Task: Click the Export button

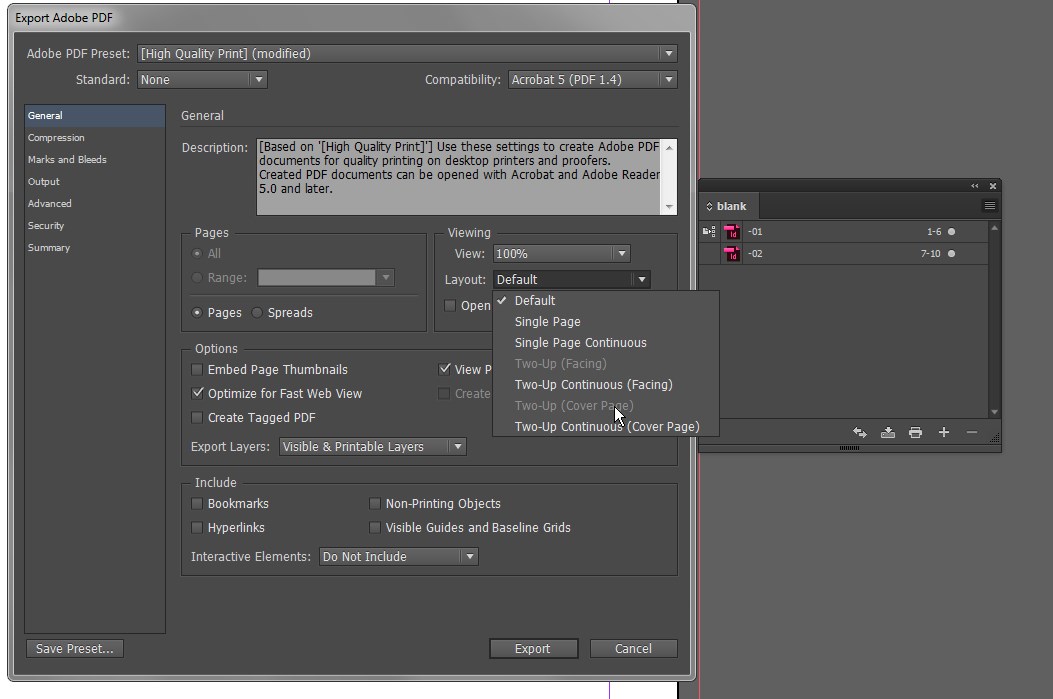Action: coord(533,649)
